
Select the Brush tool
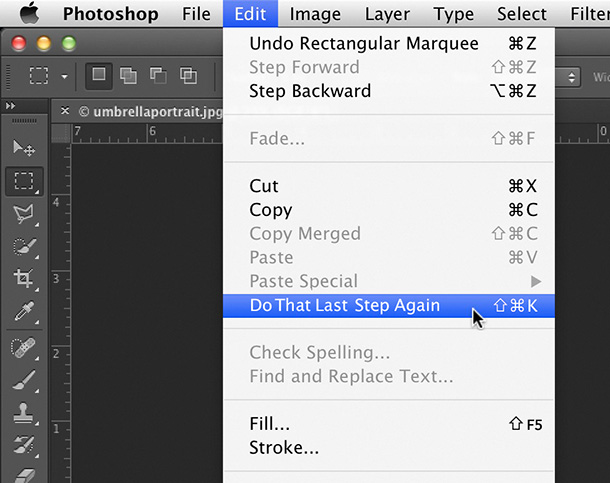coord(24,380)
